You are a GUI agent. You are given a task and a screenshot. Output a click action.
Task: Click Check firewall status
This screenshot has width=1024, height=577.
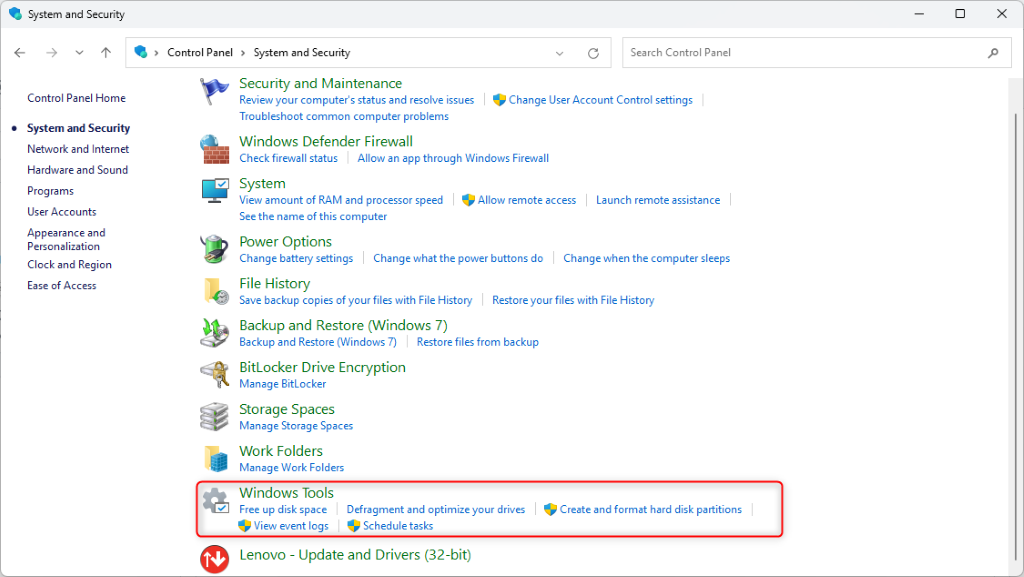(288, 158)
